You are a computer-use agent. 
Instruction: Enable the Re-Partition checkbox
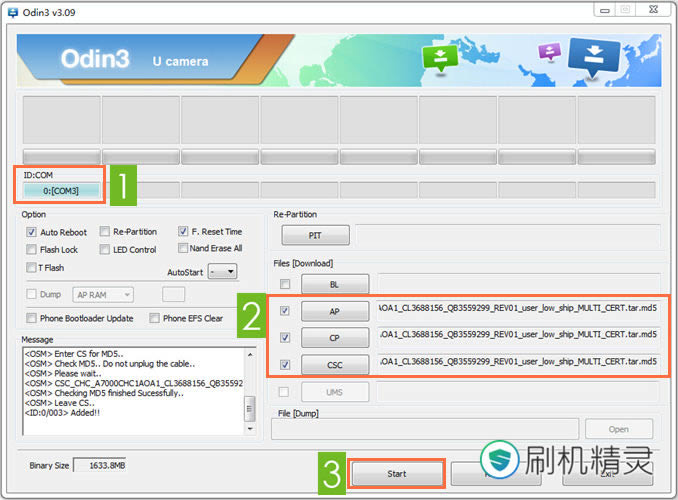tap(105, 232)
